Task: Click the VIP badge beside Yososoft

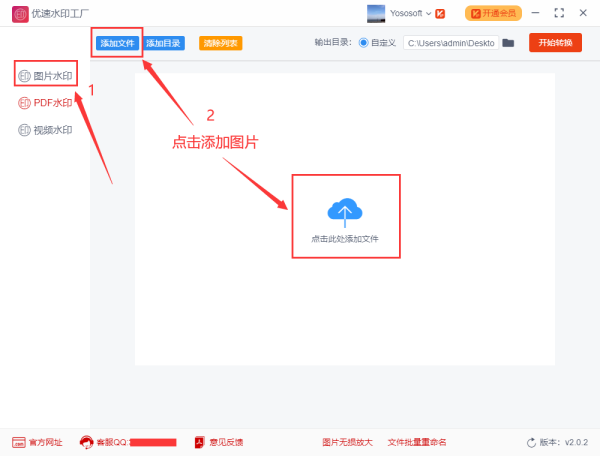Action: point(440,14)
